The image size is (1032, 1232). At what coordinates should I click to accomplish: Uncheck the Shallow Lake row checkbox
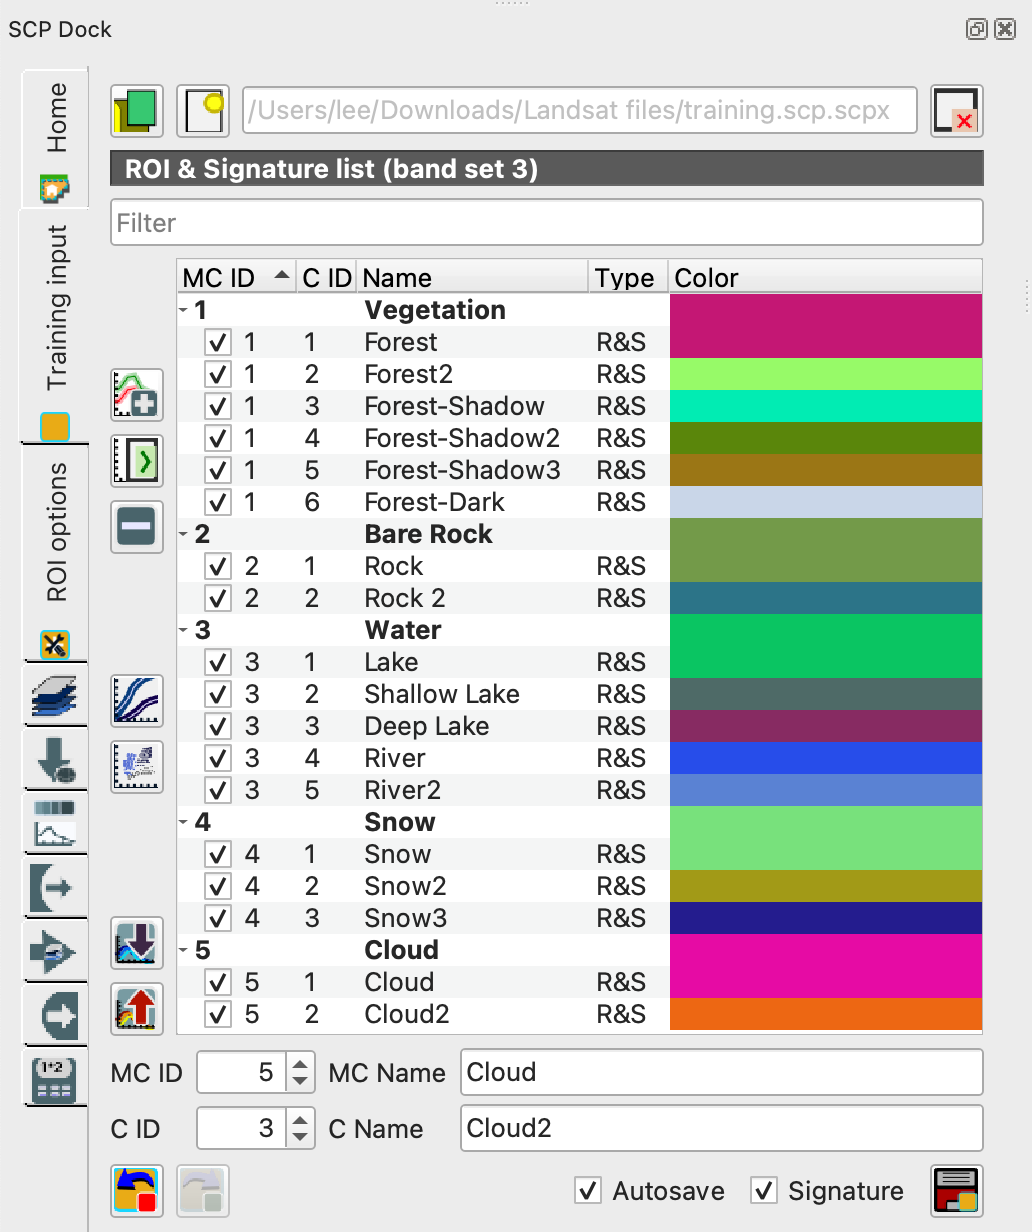click(x=218, y=694)
